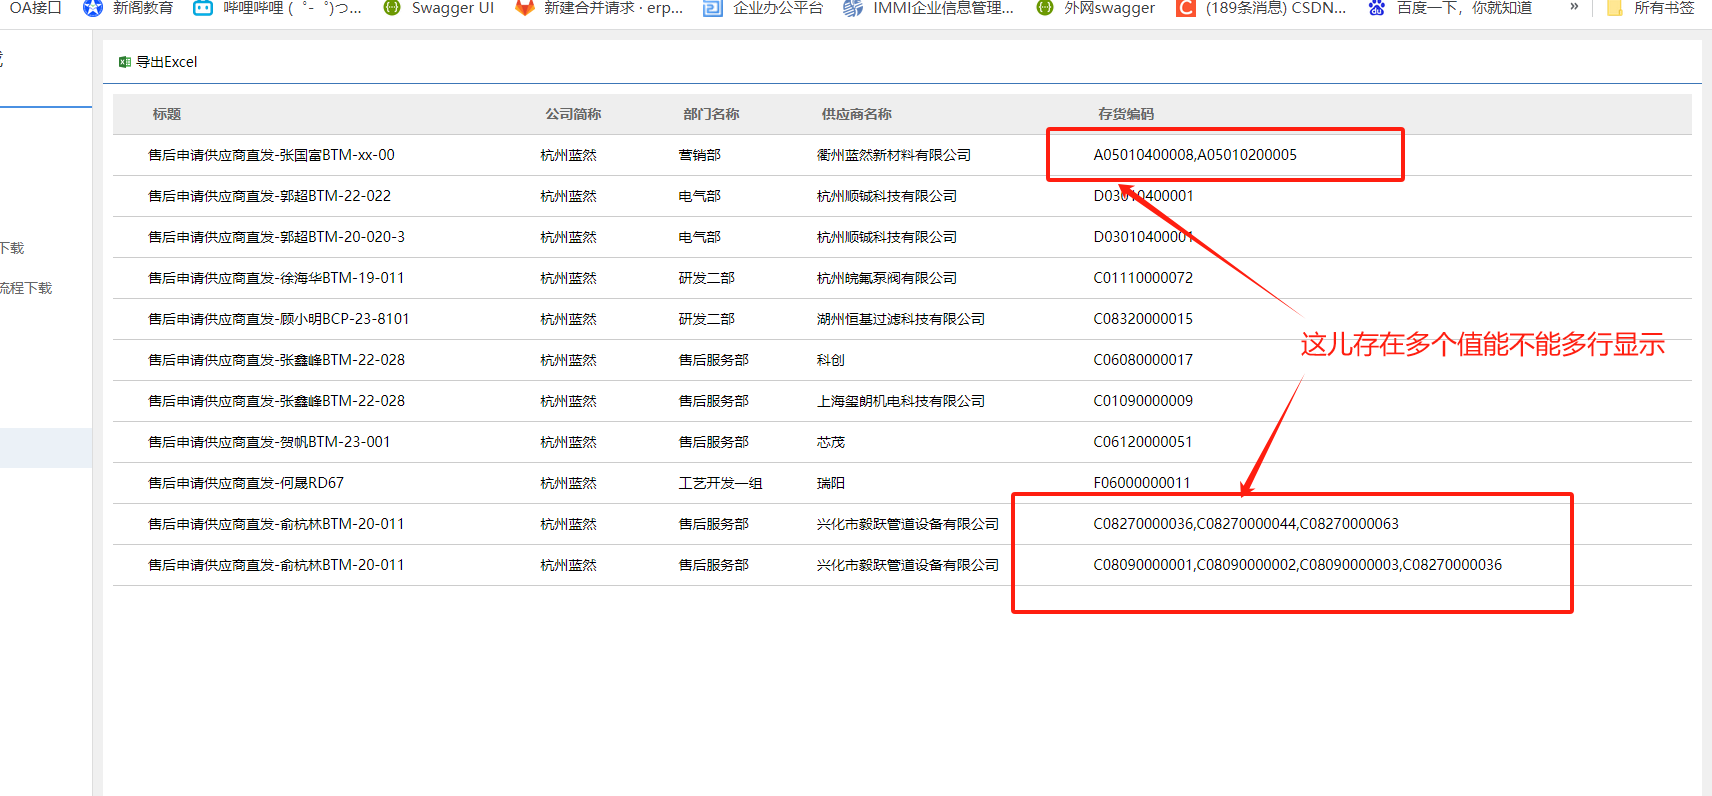The image size is (1712, 796).
Task: Click the 部门名称 column header
Action: [711, 114]
